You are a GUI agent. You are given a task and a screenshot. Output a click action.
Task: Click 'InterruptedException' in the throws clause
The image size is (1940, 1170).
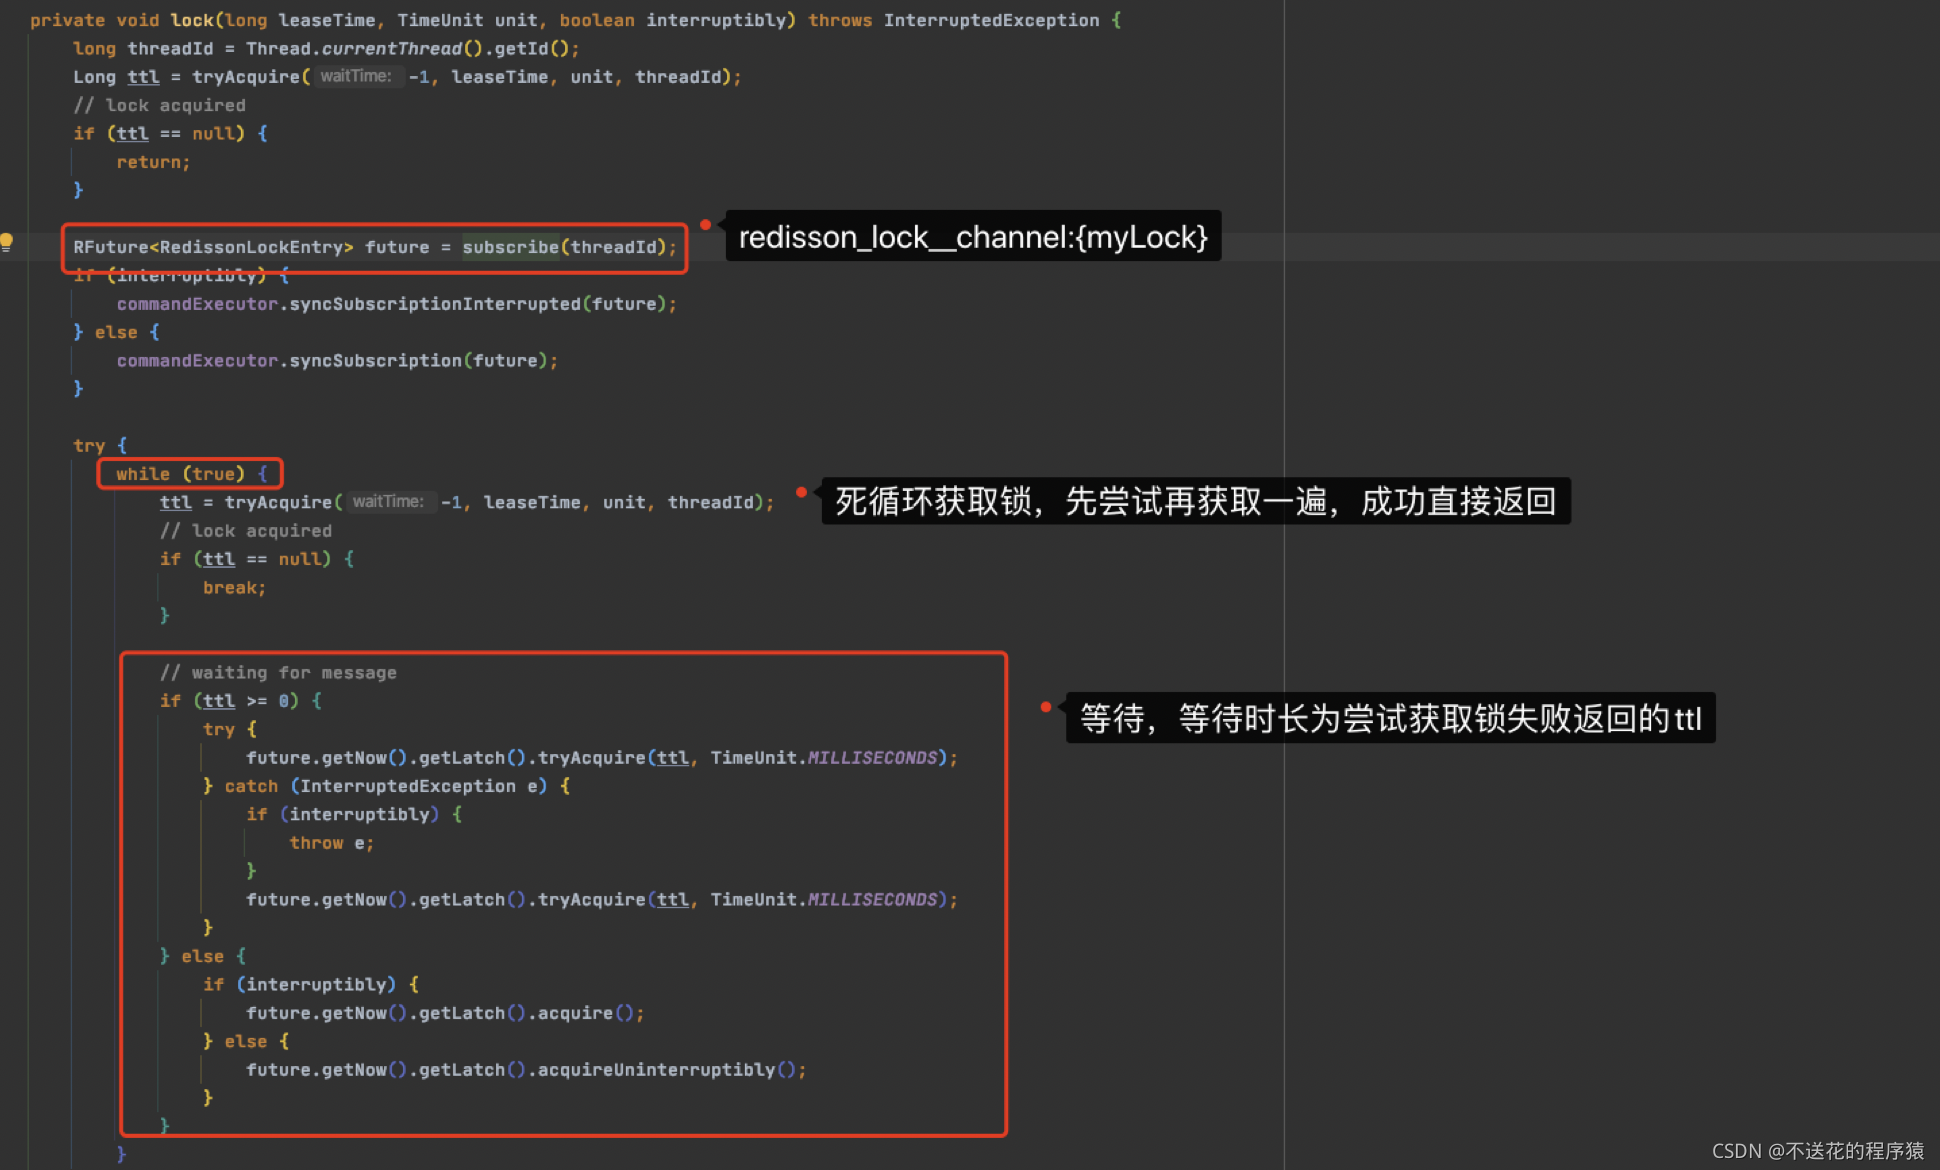pyautogui.click(x=991, y=20)
